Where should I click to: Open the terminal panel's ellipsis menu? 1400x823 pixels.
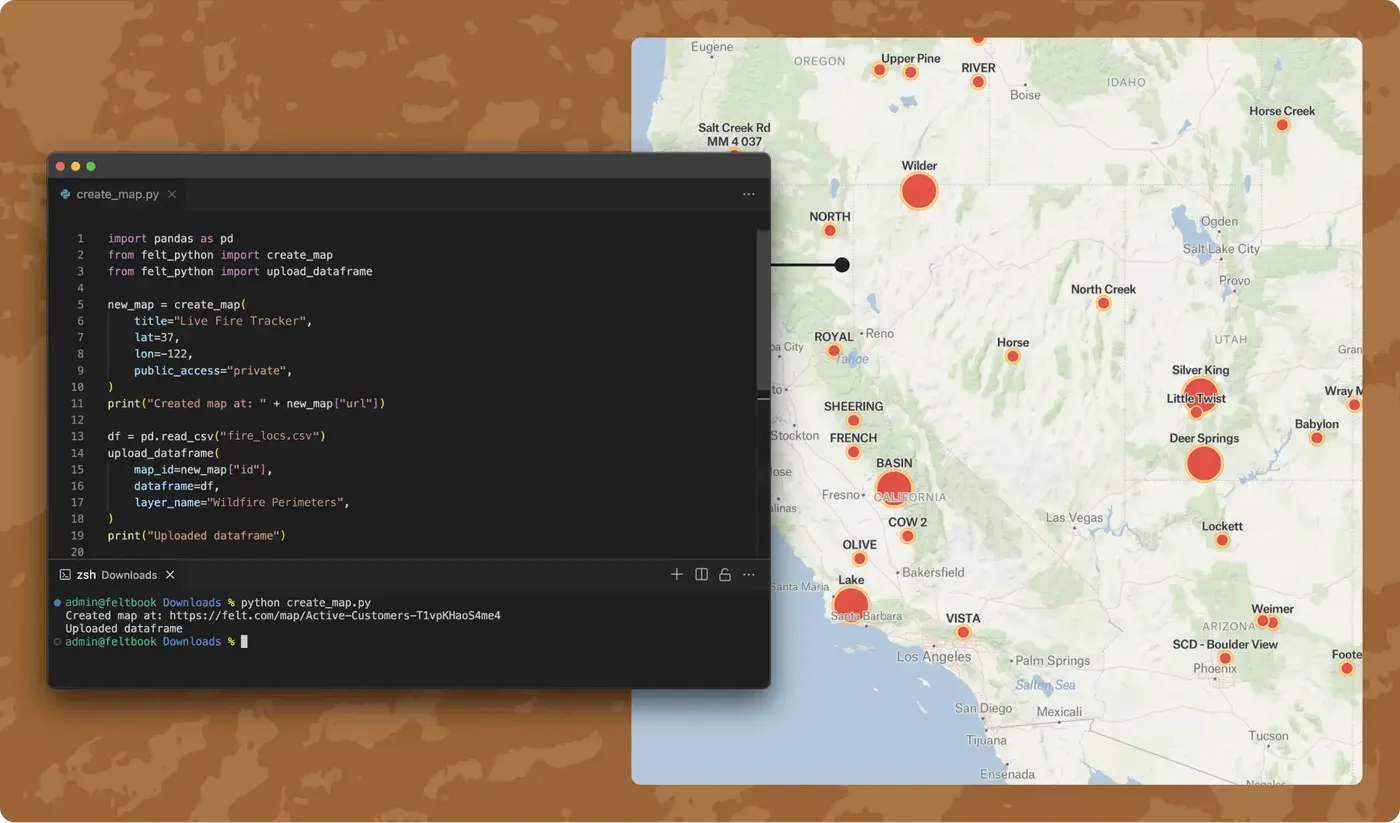[748, 574]
